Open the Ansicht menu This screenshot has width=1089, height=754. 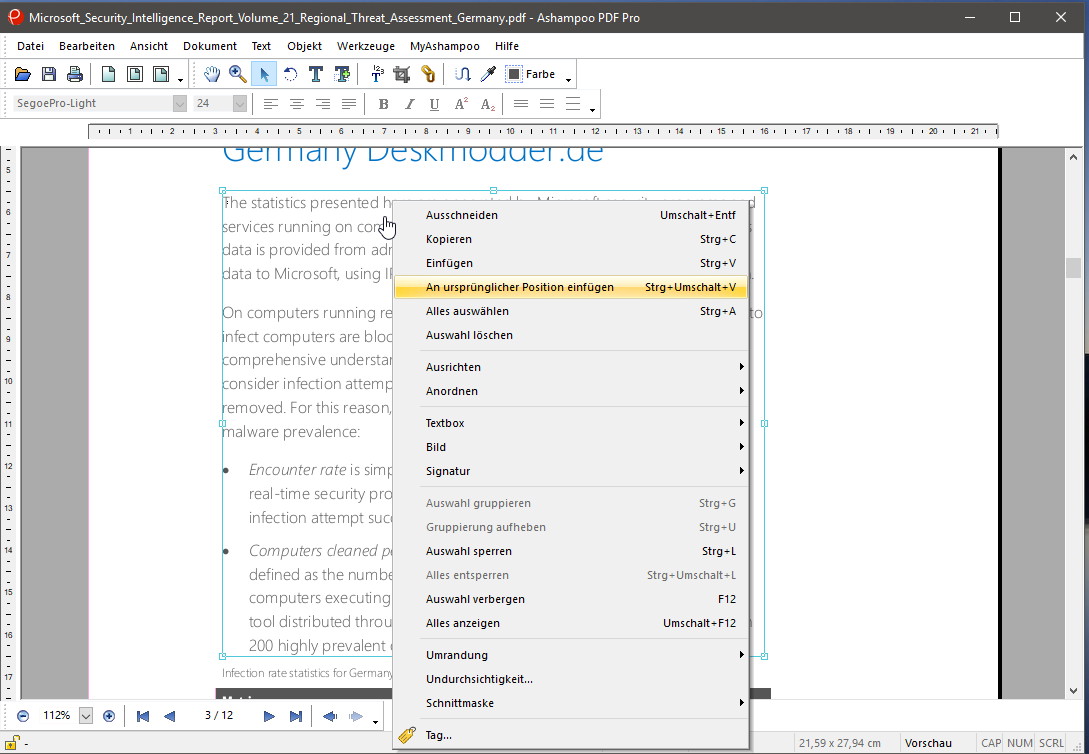pos(149,46)
